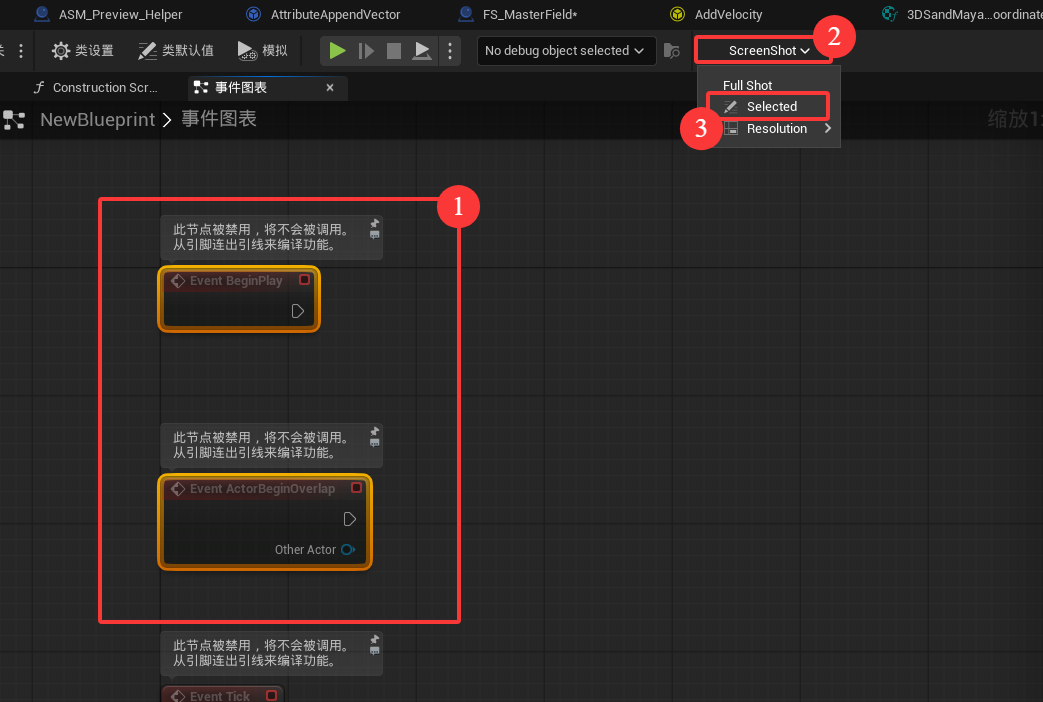The height and width of the screenshot is (702, 1043).
Task: Click the class defaults button
Action: (176, 51)
